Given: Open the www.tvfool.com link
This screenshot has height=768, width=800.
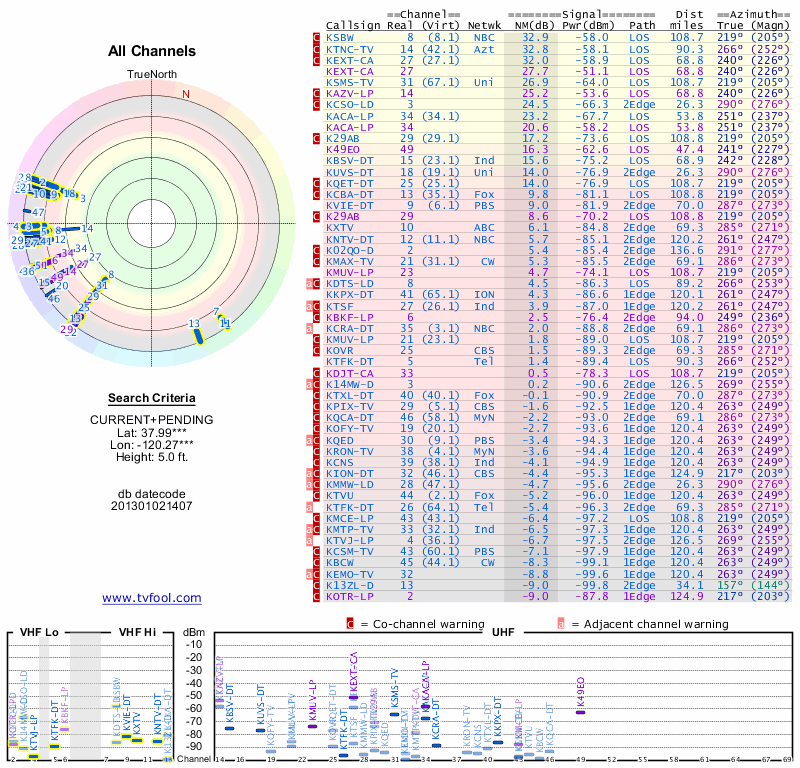Looking at the screenshot, I should [151, 598].
